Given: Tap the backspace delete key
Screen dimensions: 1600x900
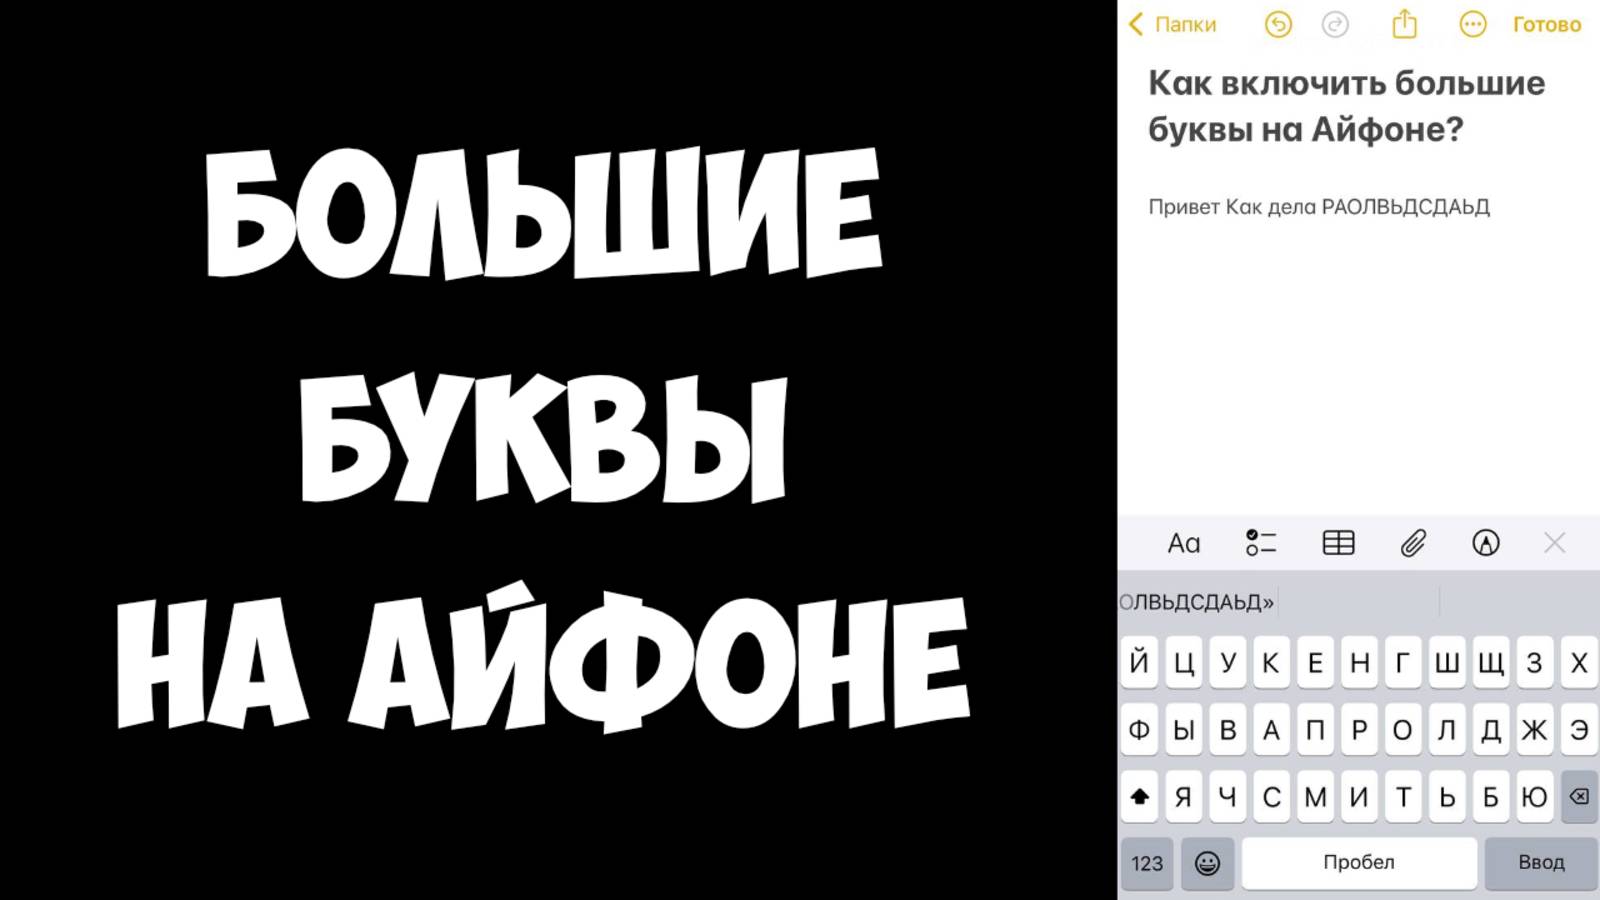Looking at the screenshot, I should point(1579,797).
